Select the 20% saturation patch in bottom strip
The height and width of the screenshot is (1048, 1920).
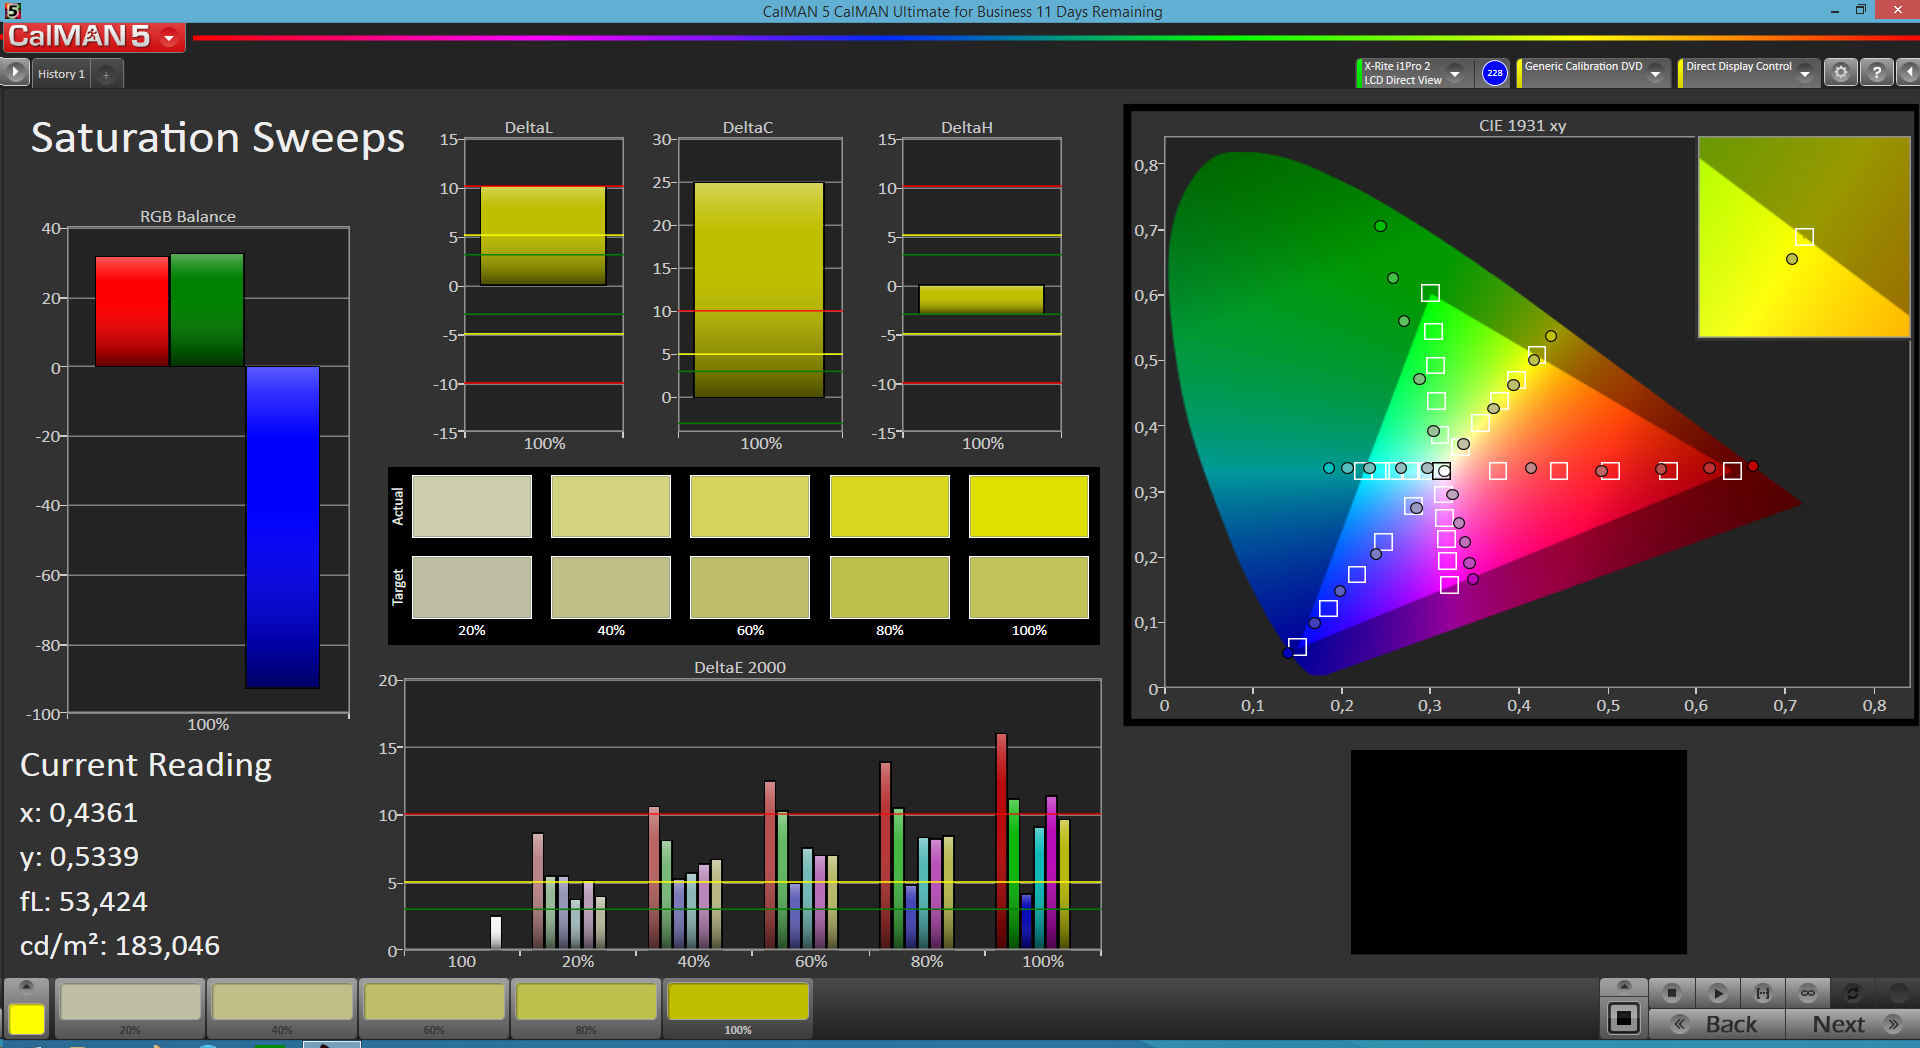[130, 1008]
